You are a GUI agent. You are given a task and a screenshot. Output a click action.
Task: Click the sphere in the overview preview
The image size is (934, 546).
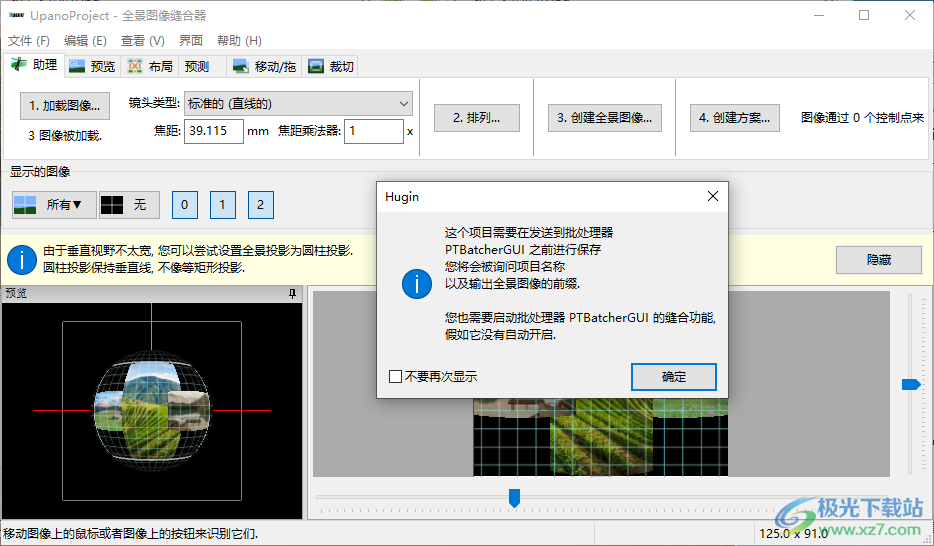(x=152, y=410)
